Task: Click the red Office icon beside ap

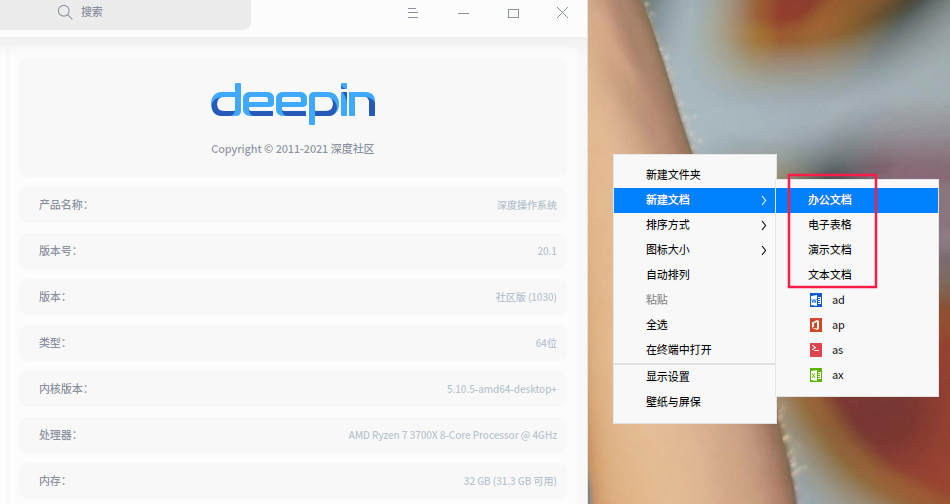Action: coord(816,325)
